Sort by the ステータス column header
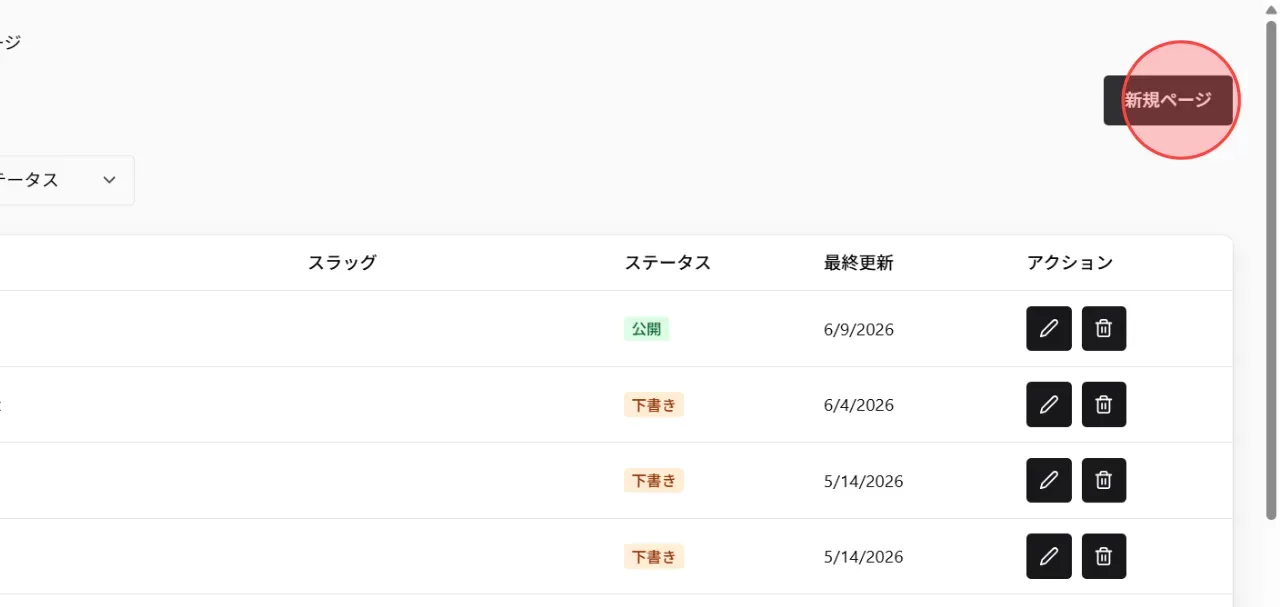1280x607 pixels. [668, 263]
